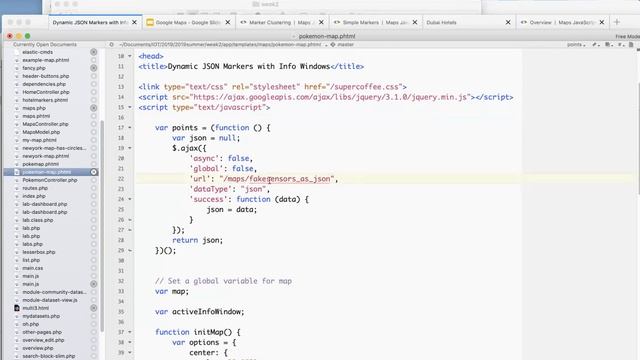Open dependencies.php from the sidebar

tap(44, 84)
